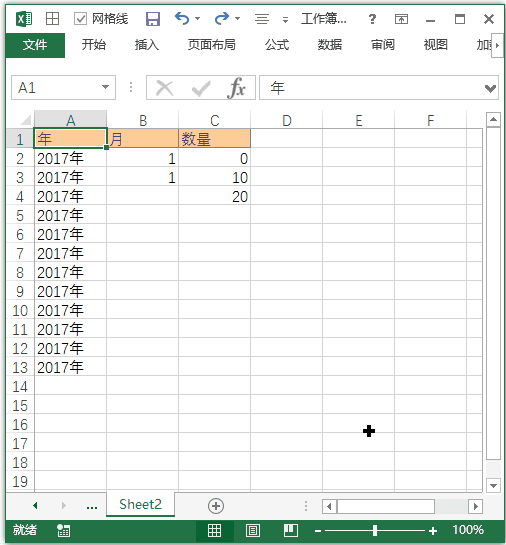Viewport: 506px width, 545px height.
Task: Open the 页面布局 ribbon tab
Action: tap(212, 45)
